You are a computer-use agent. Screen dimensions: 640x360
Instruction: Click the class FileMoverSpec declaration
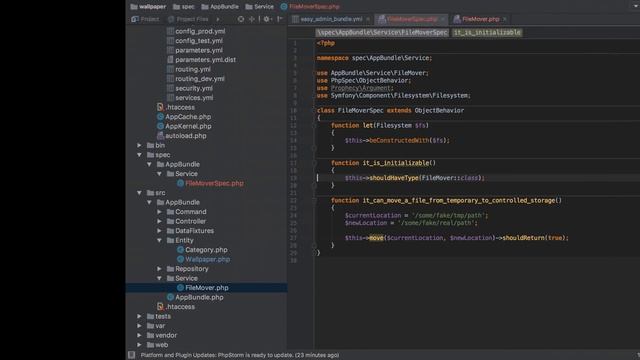(390, 111)
